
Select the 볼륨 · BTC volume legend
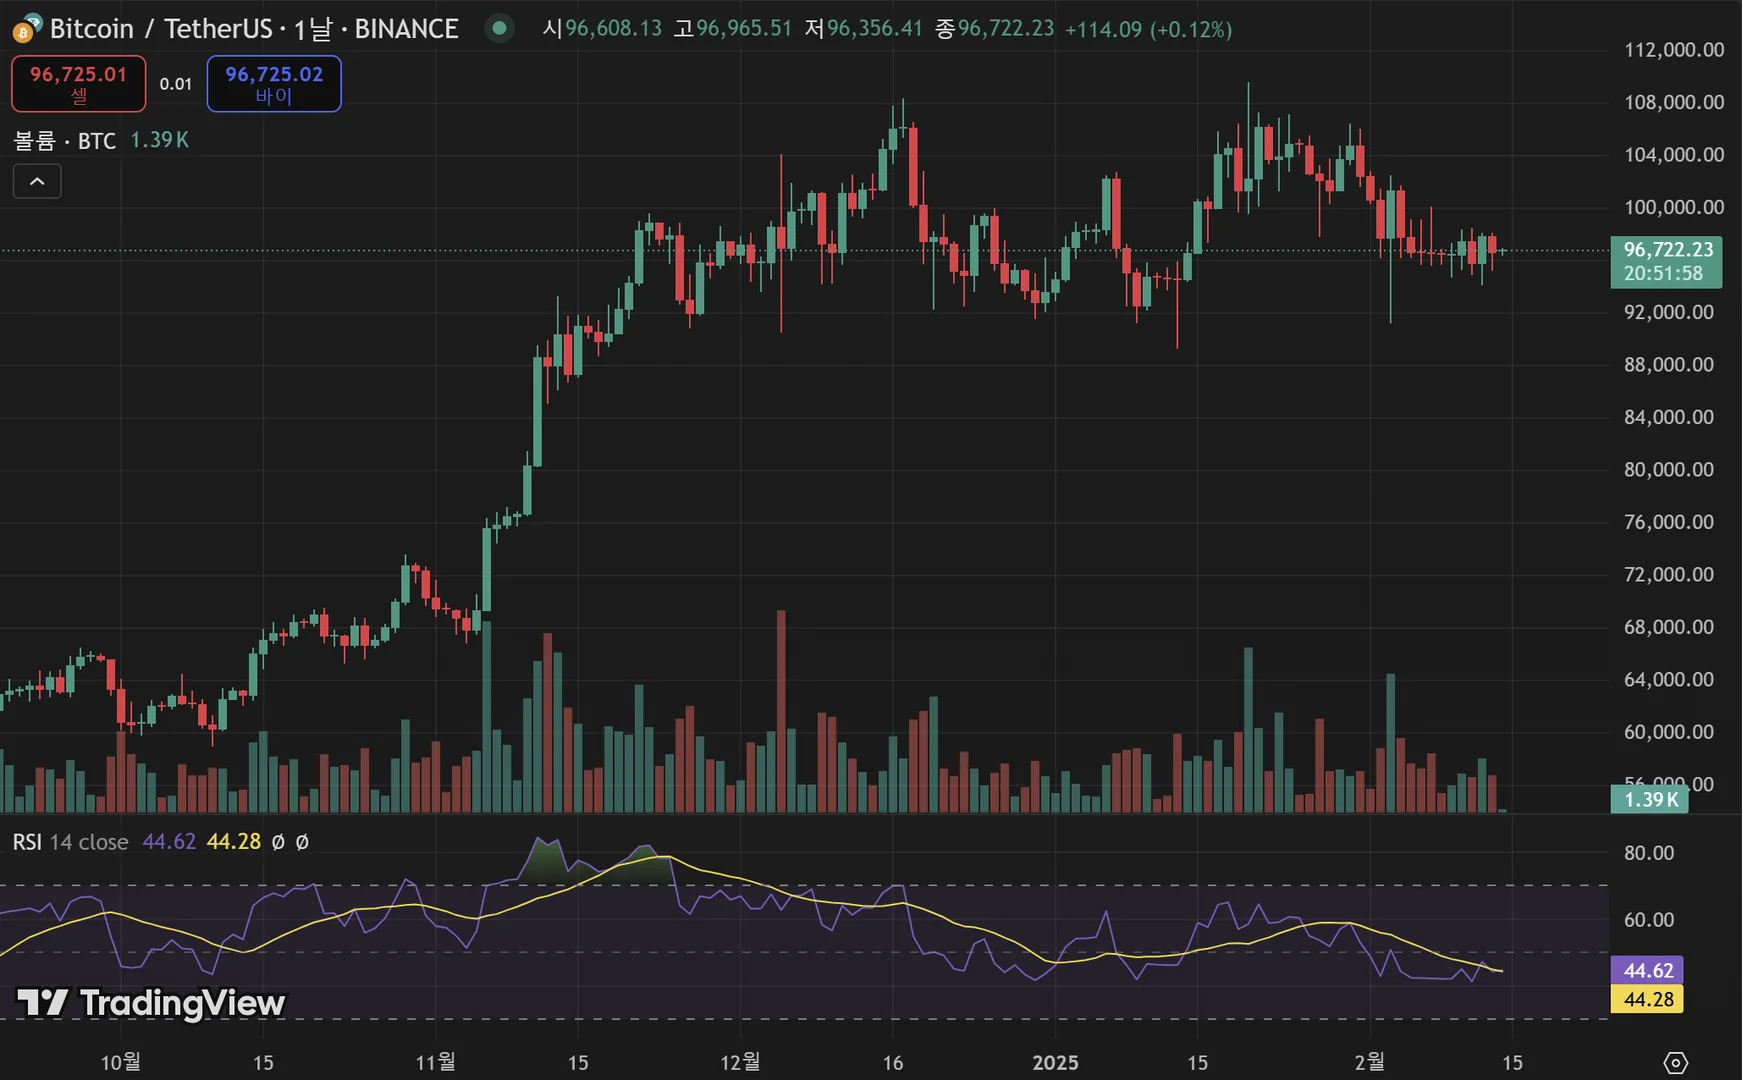pos(65,140)
